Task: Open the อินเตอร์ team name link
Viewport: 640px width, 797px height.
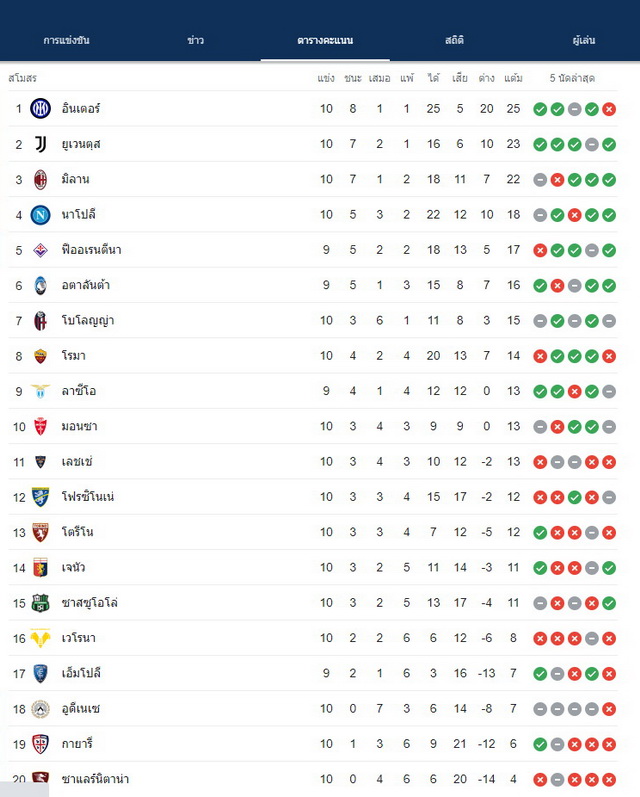Action: click(81, 108)
